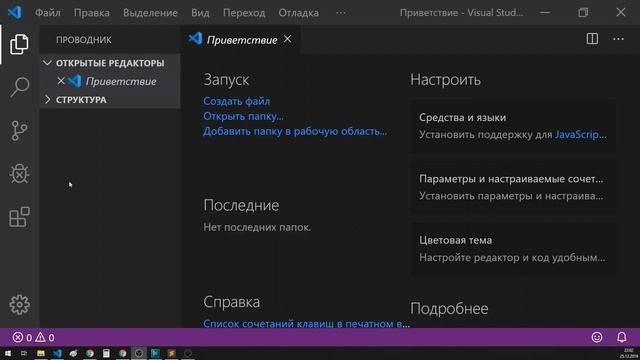This screenshot has height=360, width=640.
Task: Open the Search view icon
Action: (19, 87)
